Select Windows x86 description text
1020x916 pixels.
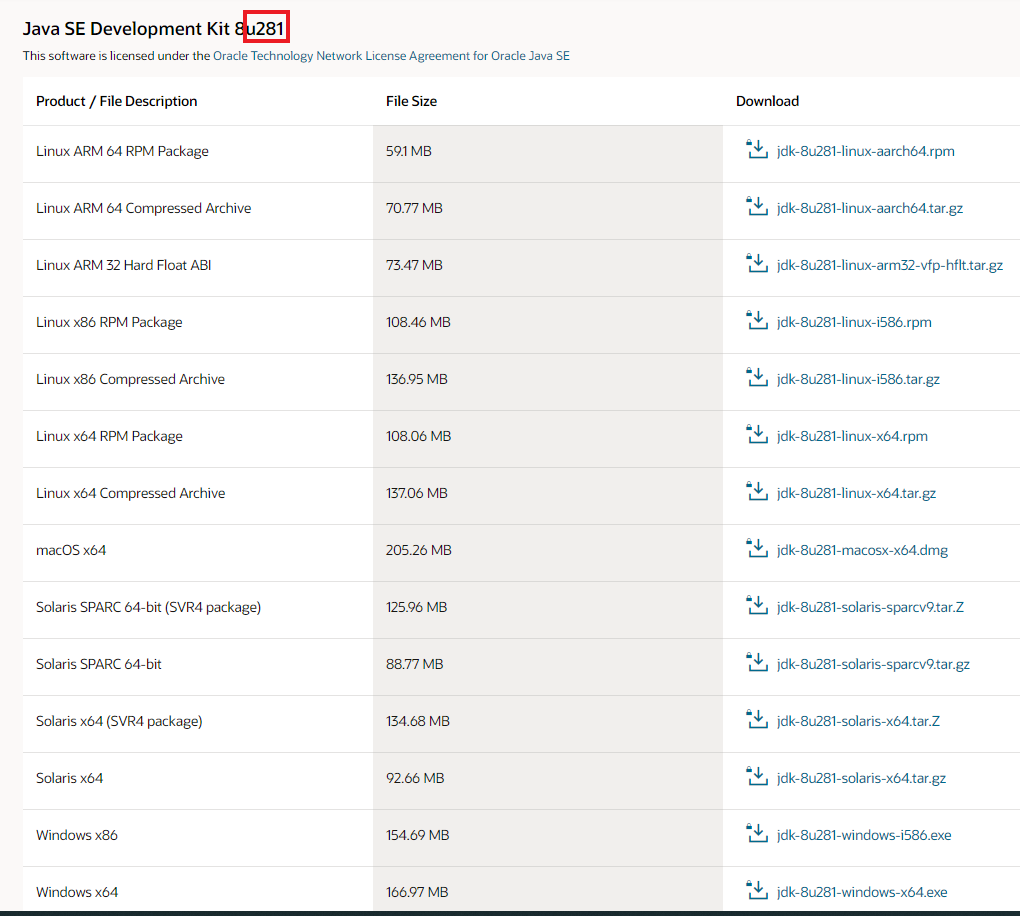coord(77,835)
